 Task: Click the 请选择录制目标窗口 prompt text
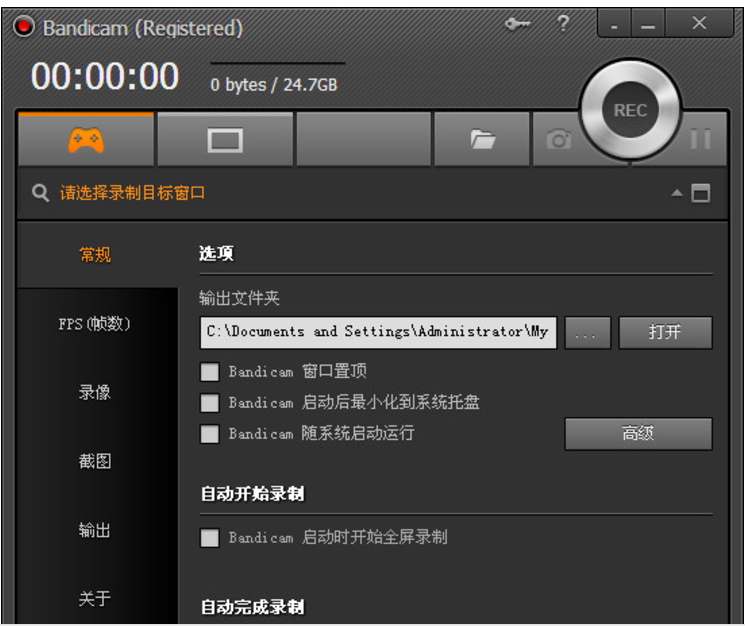133,193
